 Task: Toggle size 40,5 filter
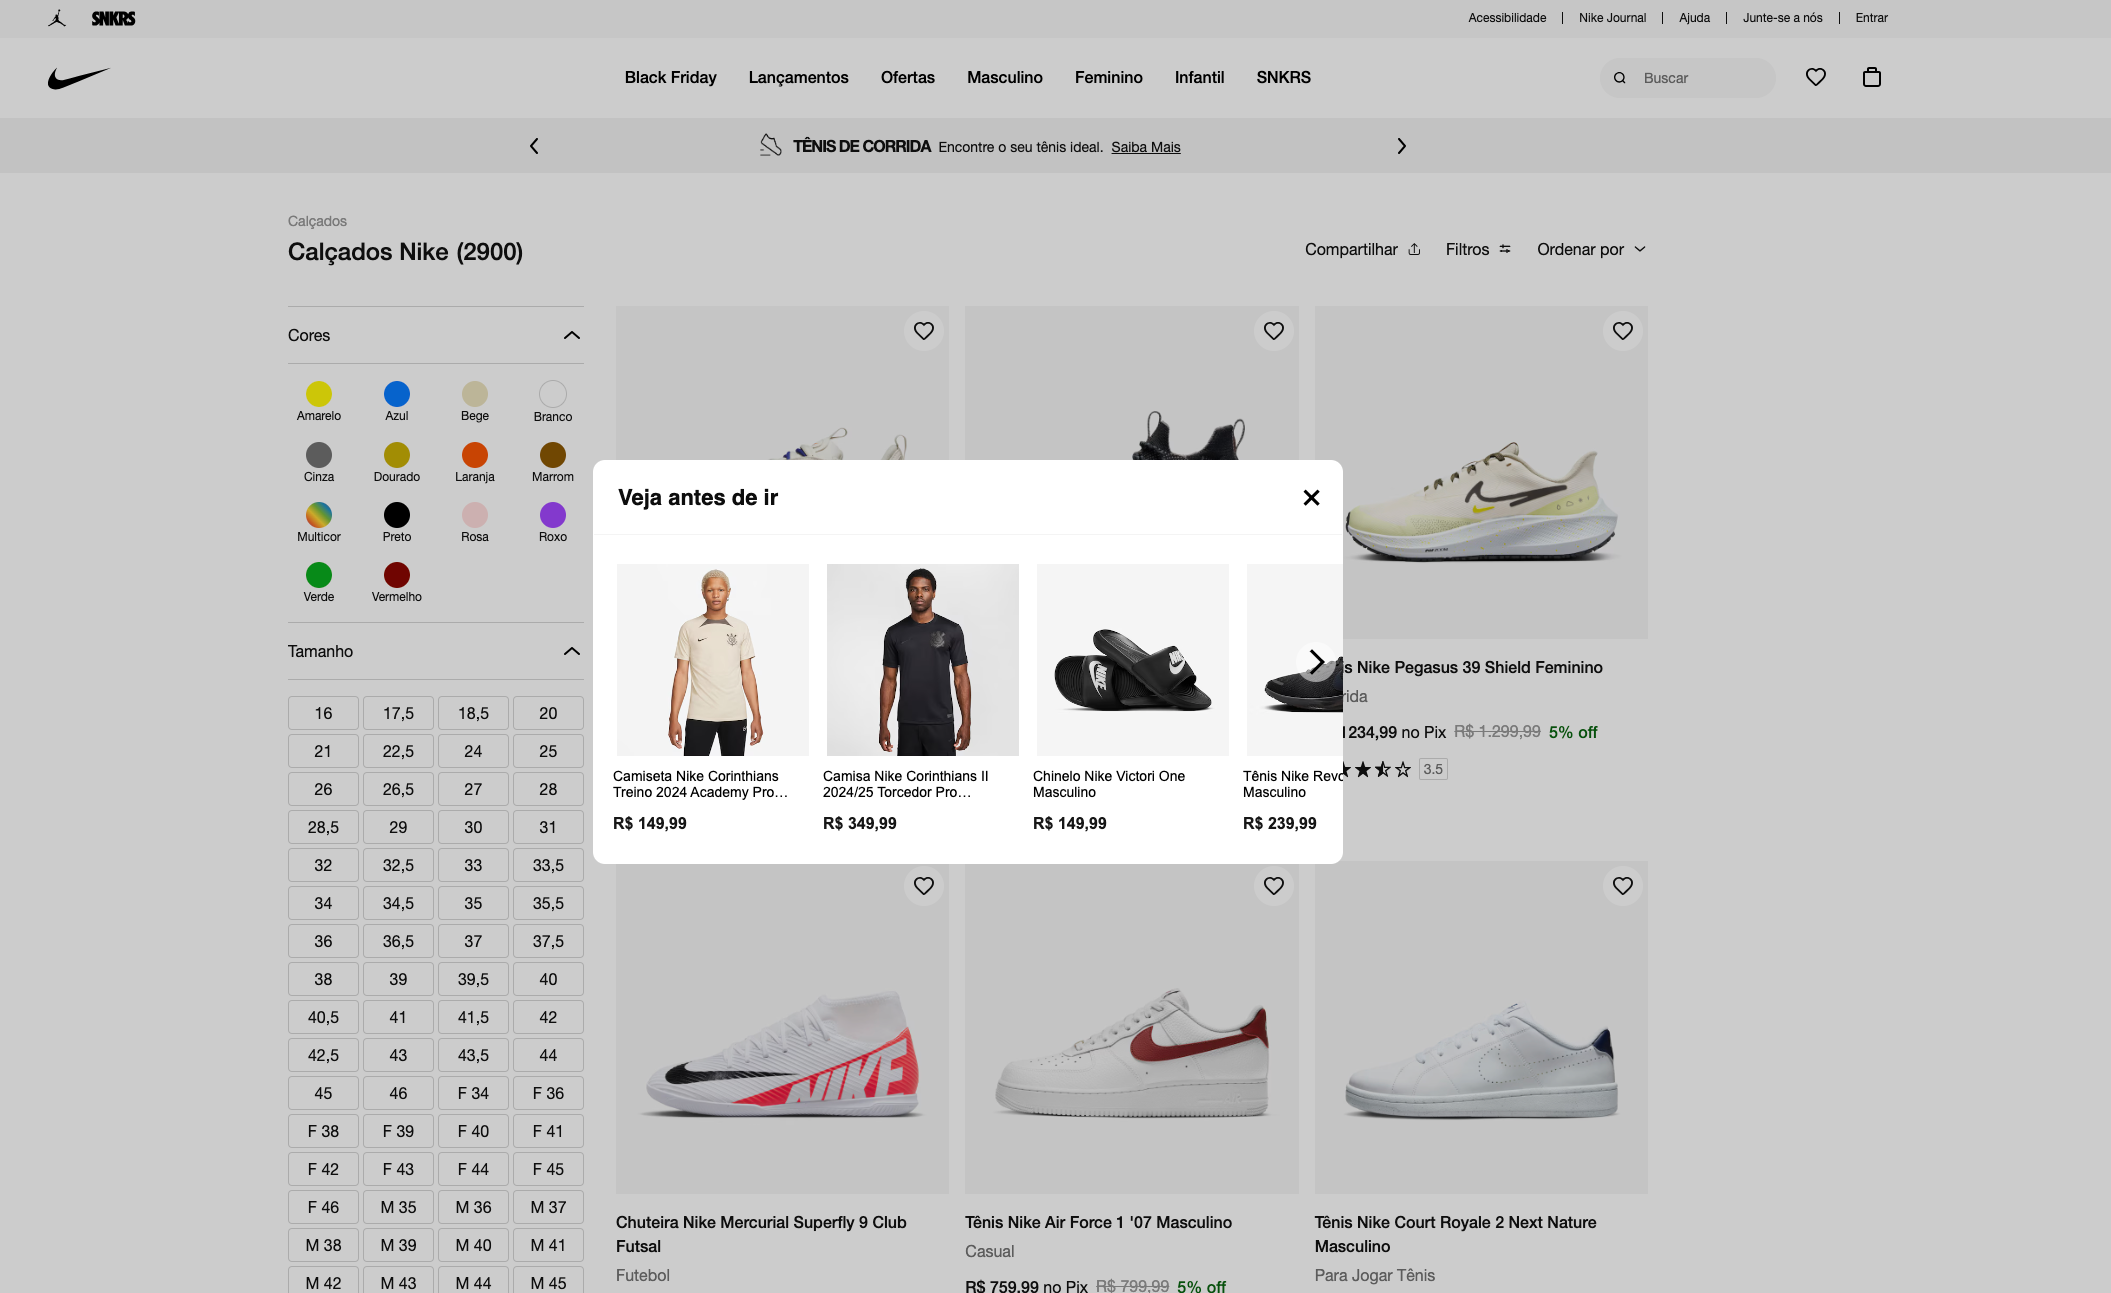coord(323,1017)
